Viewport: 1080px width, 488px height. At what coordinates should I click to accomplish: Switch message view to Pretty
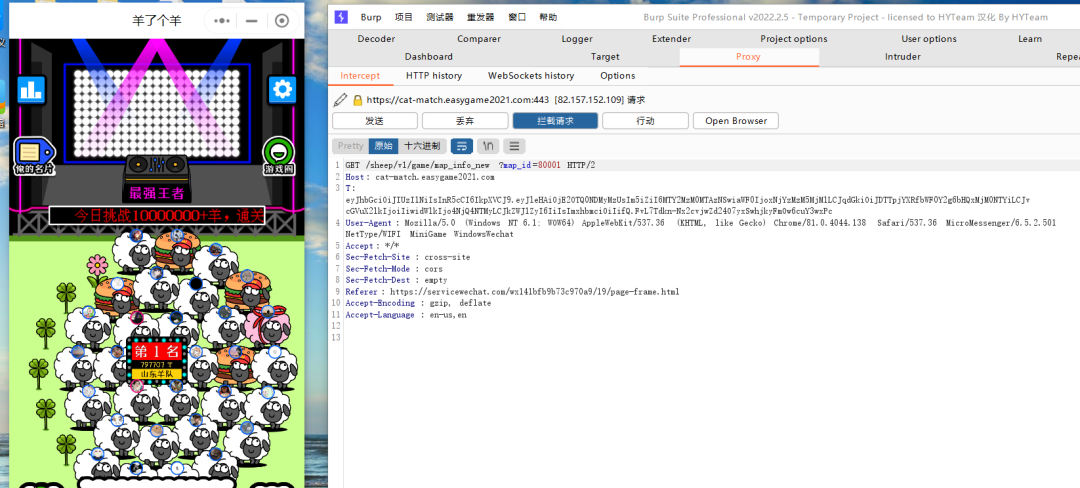(x=351, y=145)
